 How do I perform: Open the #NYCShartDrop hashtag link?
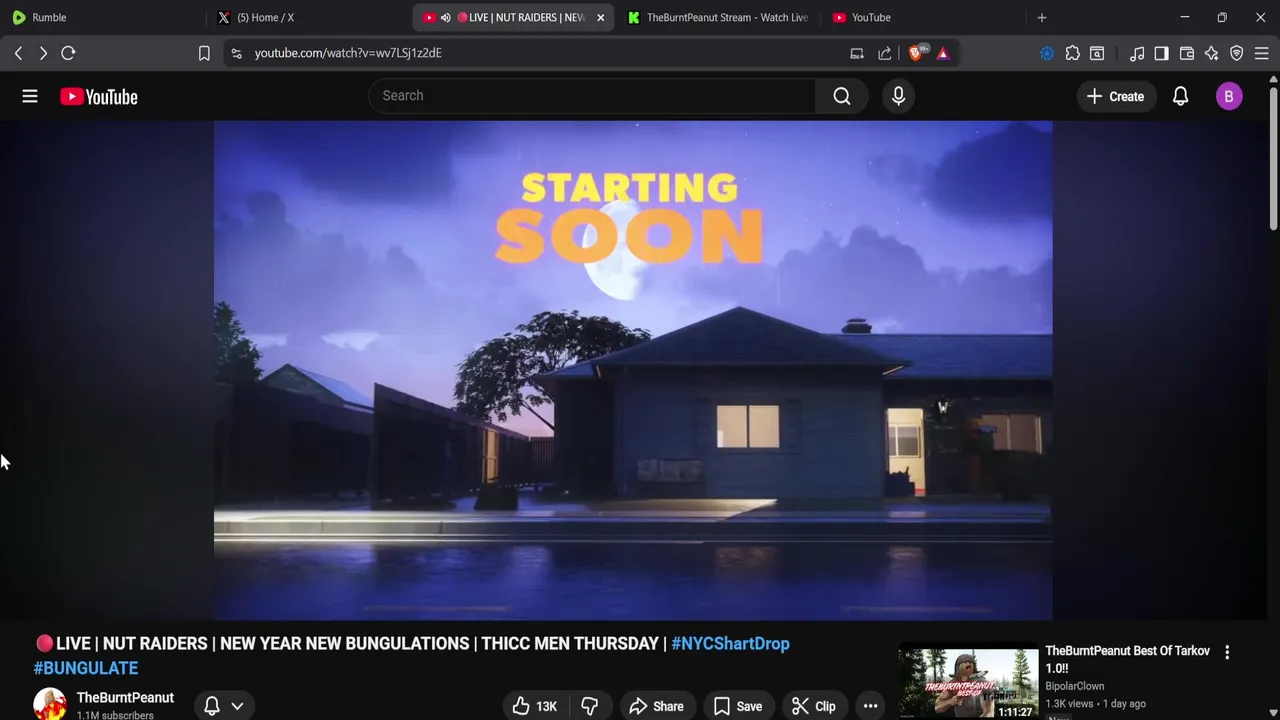pyautogui.click(x=730, y=643)
